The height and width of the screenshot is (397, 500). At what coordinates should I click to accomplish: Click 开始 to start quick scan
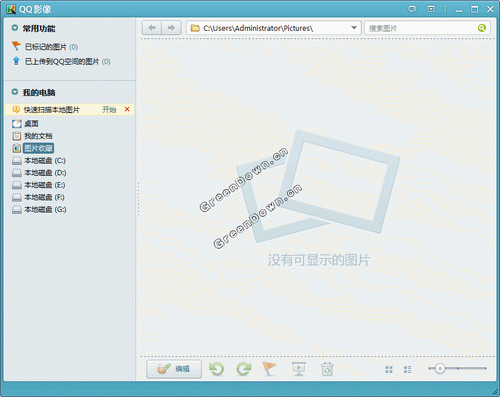[x=109, y=109]
